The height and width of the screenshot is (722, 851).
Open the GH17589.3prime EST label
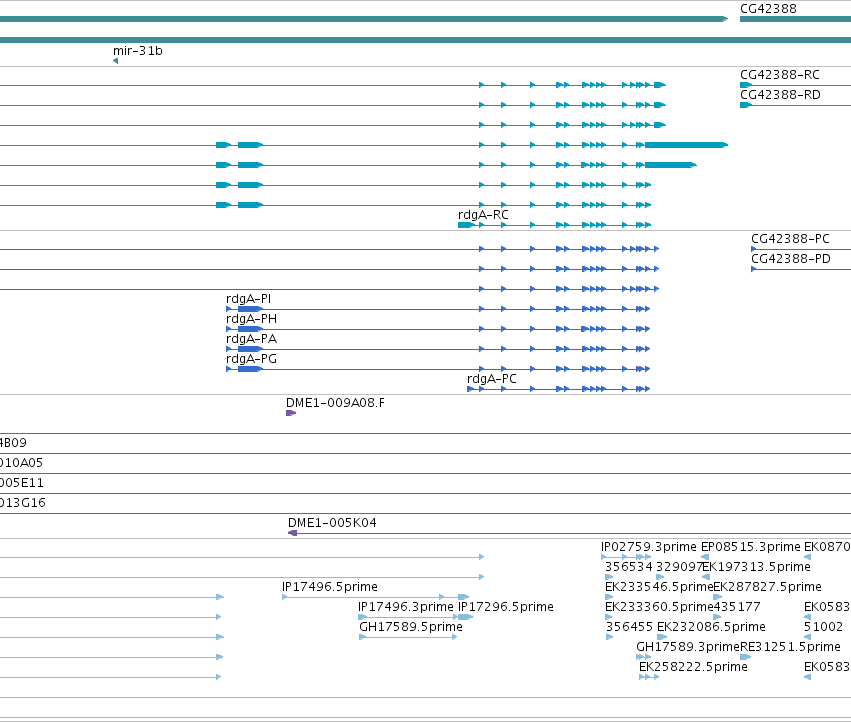pos(688,647)
